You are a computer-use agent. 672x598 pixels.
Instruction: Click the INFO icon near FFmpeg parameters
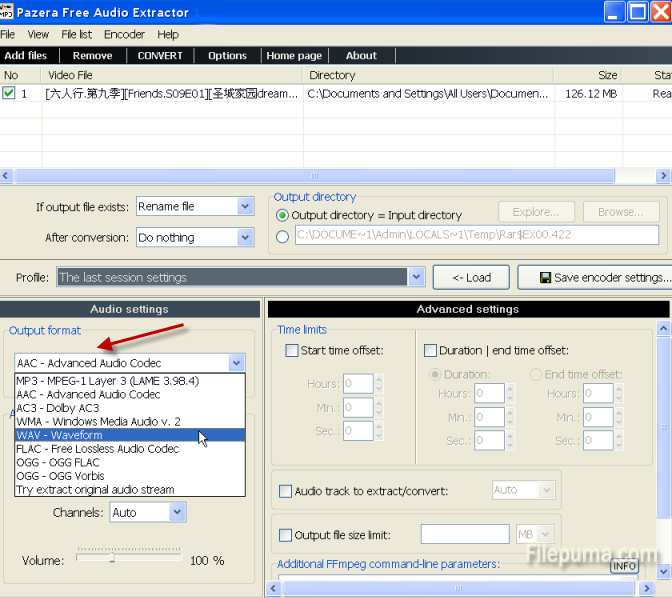click(624, 566)
